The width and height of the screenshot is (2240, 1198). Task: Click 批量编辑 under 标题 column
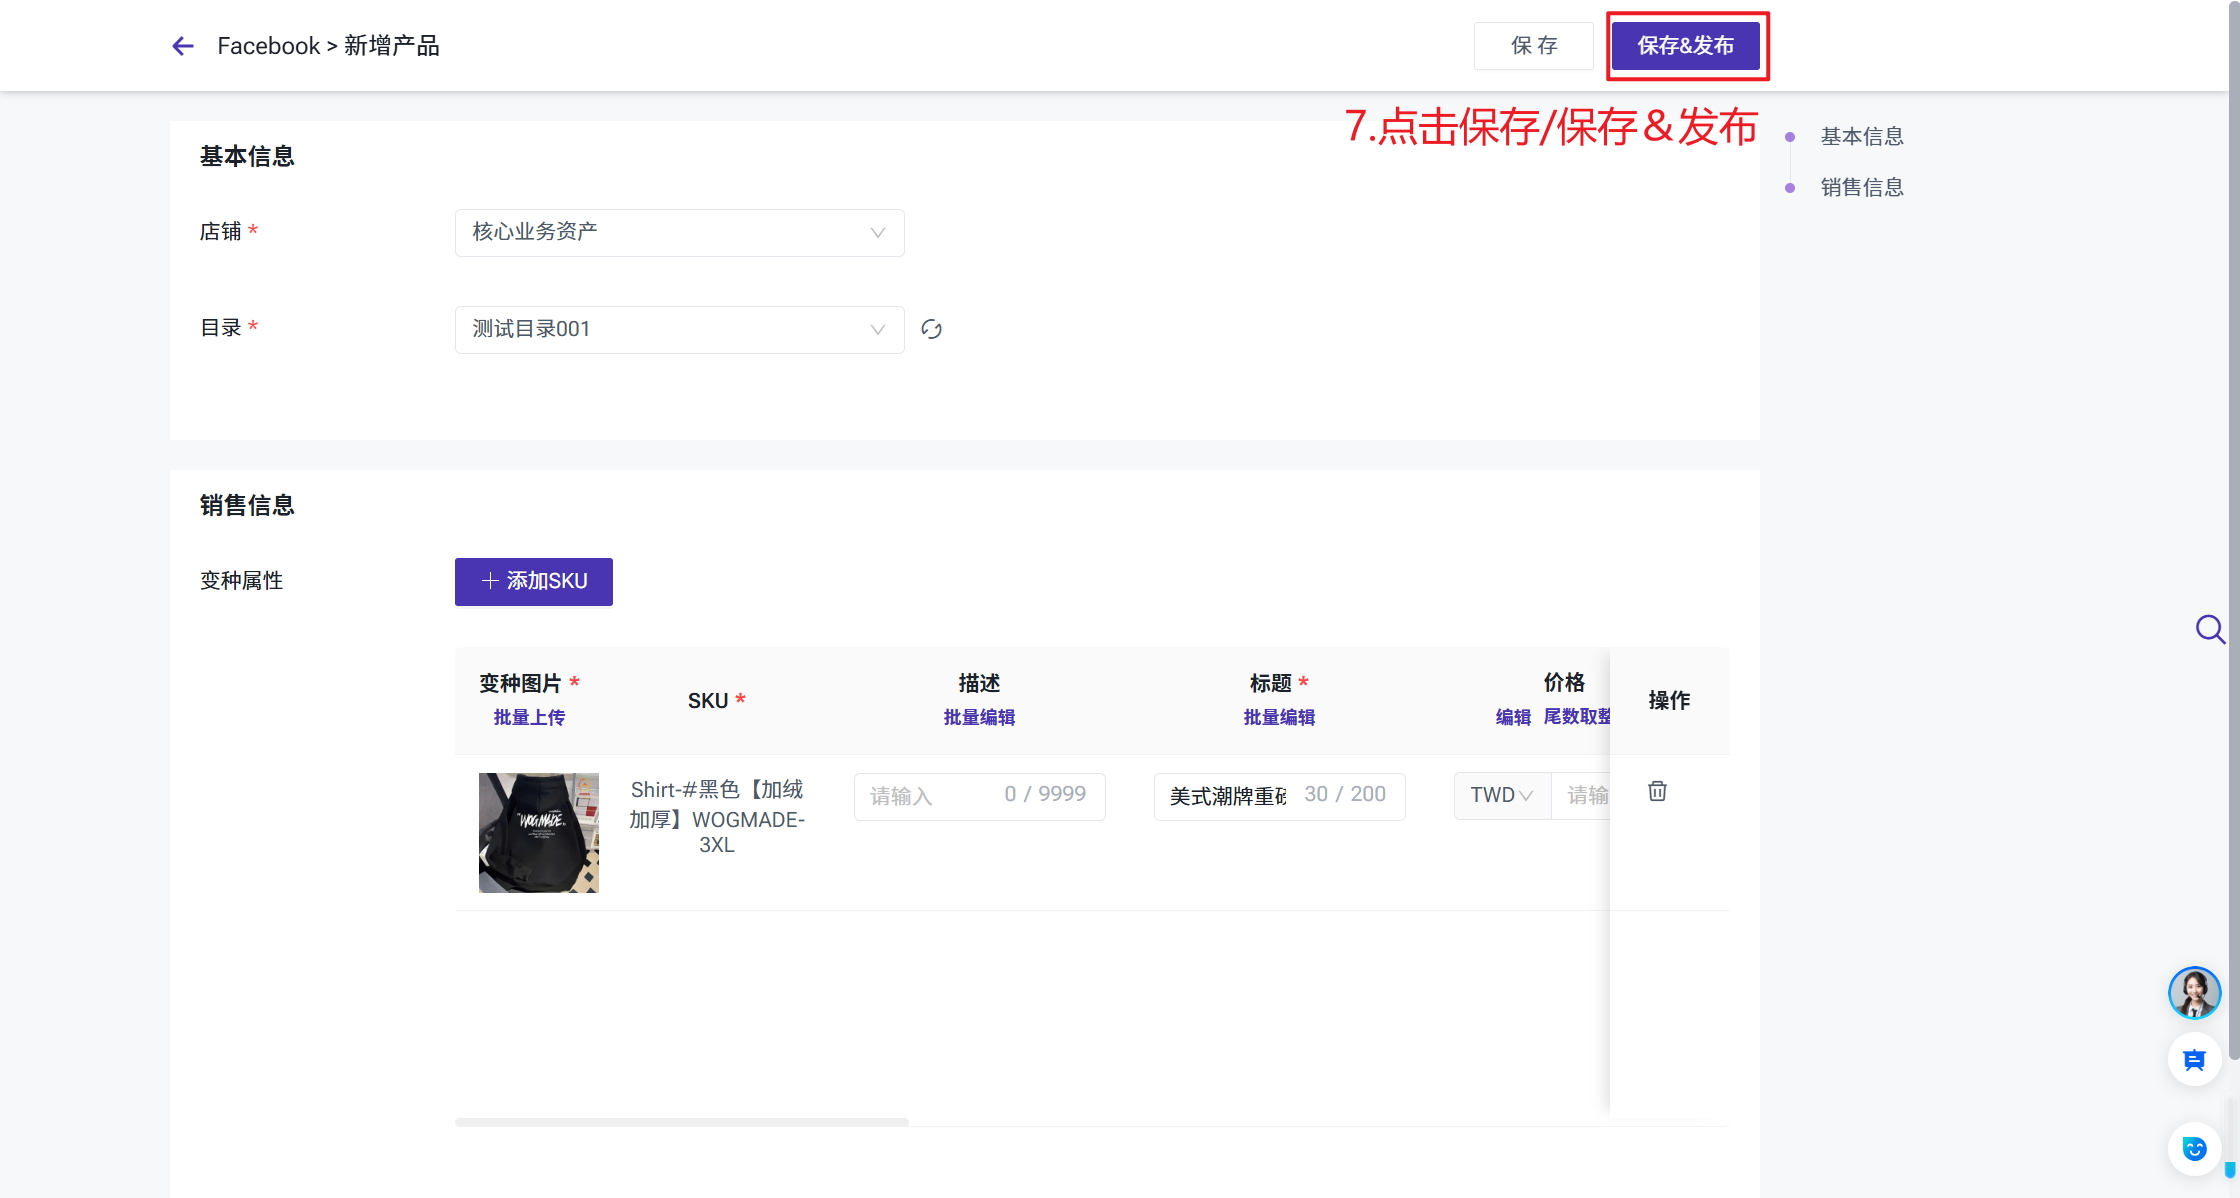(1279, 718)
